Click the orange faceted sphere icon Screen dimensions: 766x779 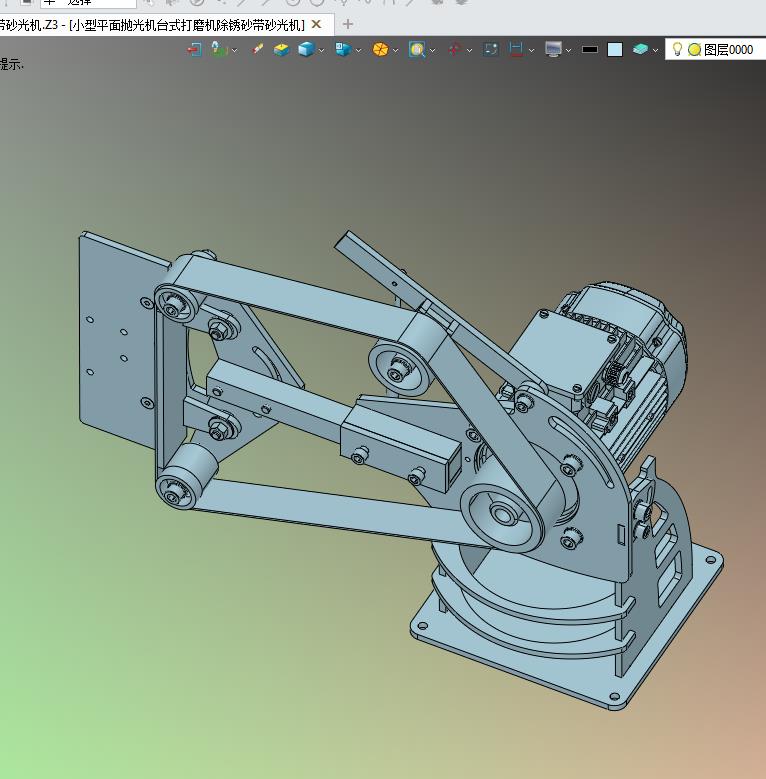pos(381,50)
